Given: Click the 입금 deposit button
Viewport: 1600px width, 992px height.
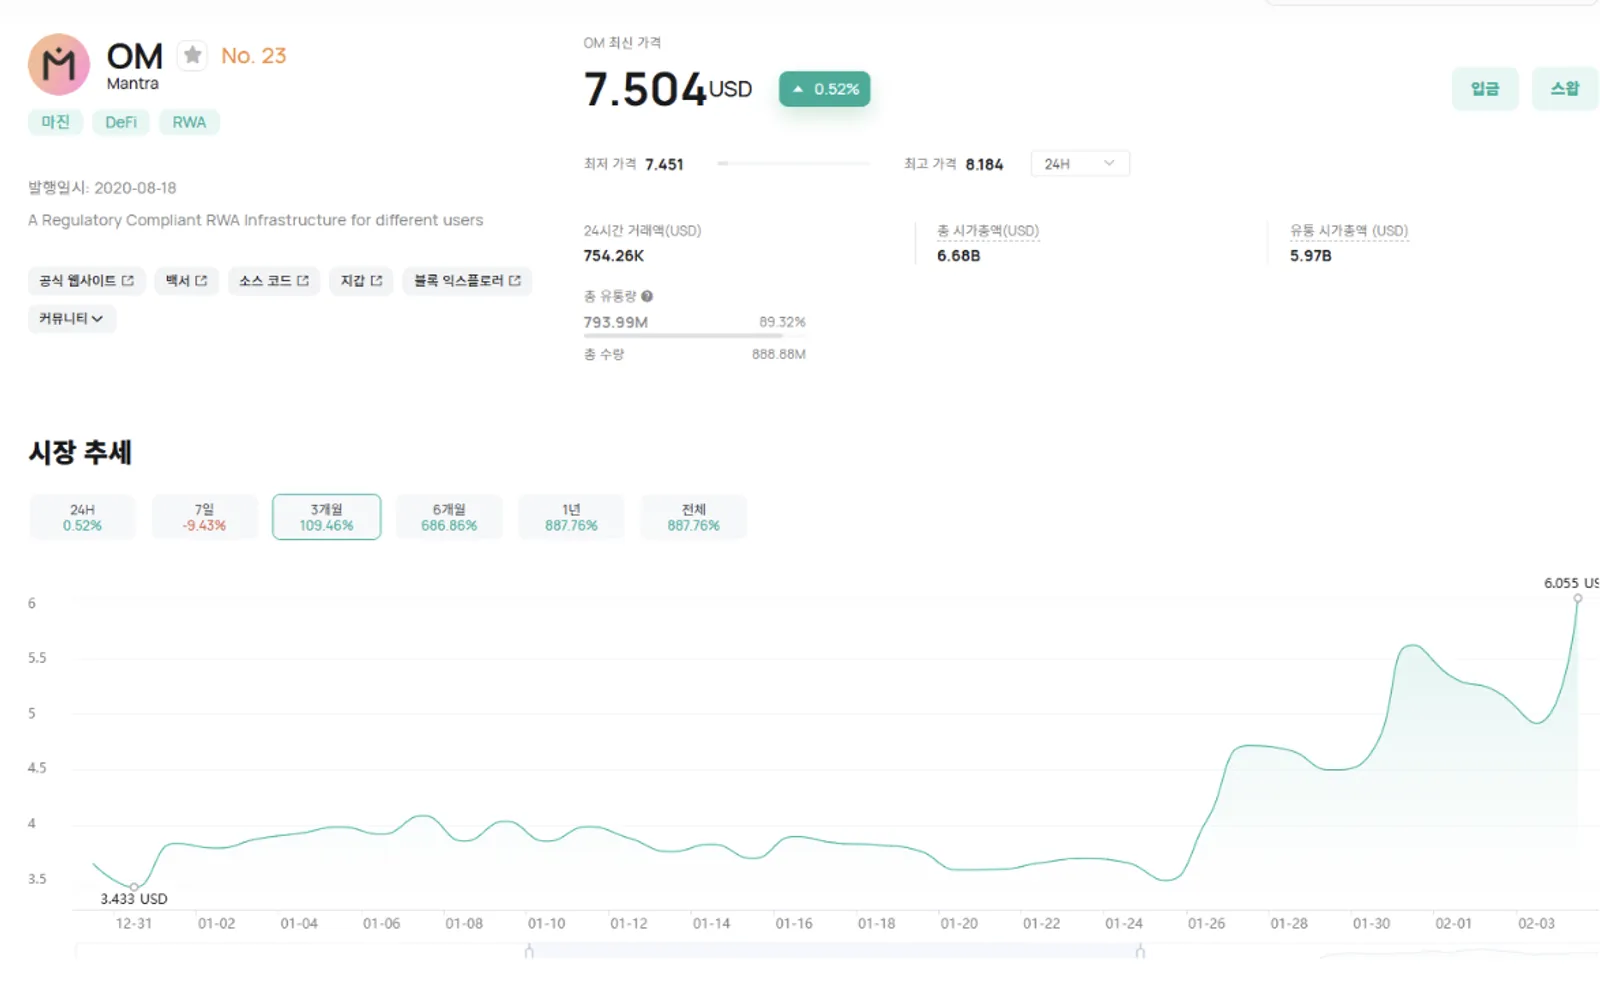Looking at the screenshot, I should point(1485,89).
